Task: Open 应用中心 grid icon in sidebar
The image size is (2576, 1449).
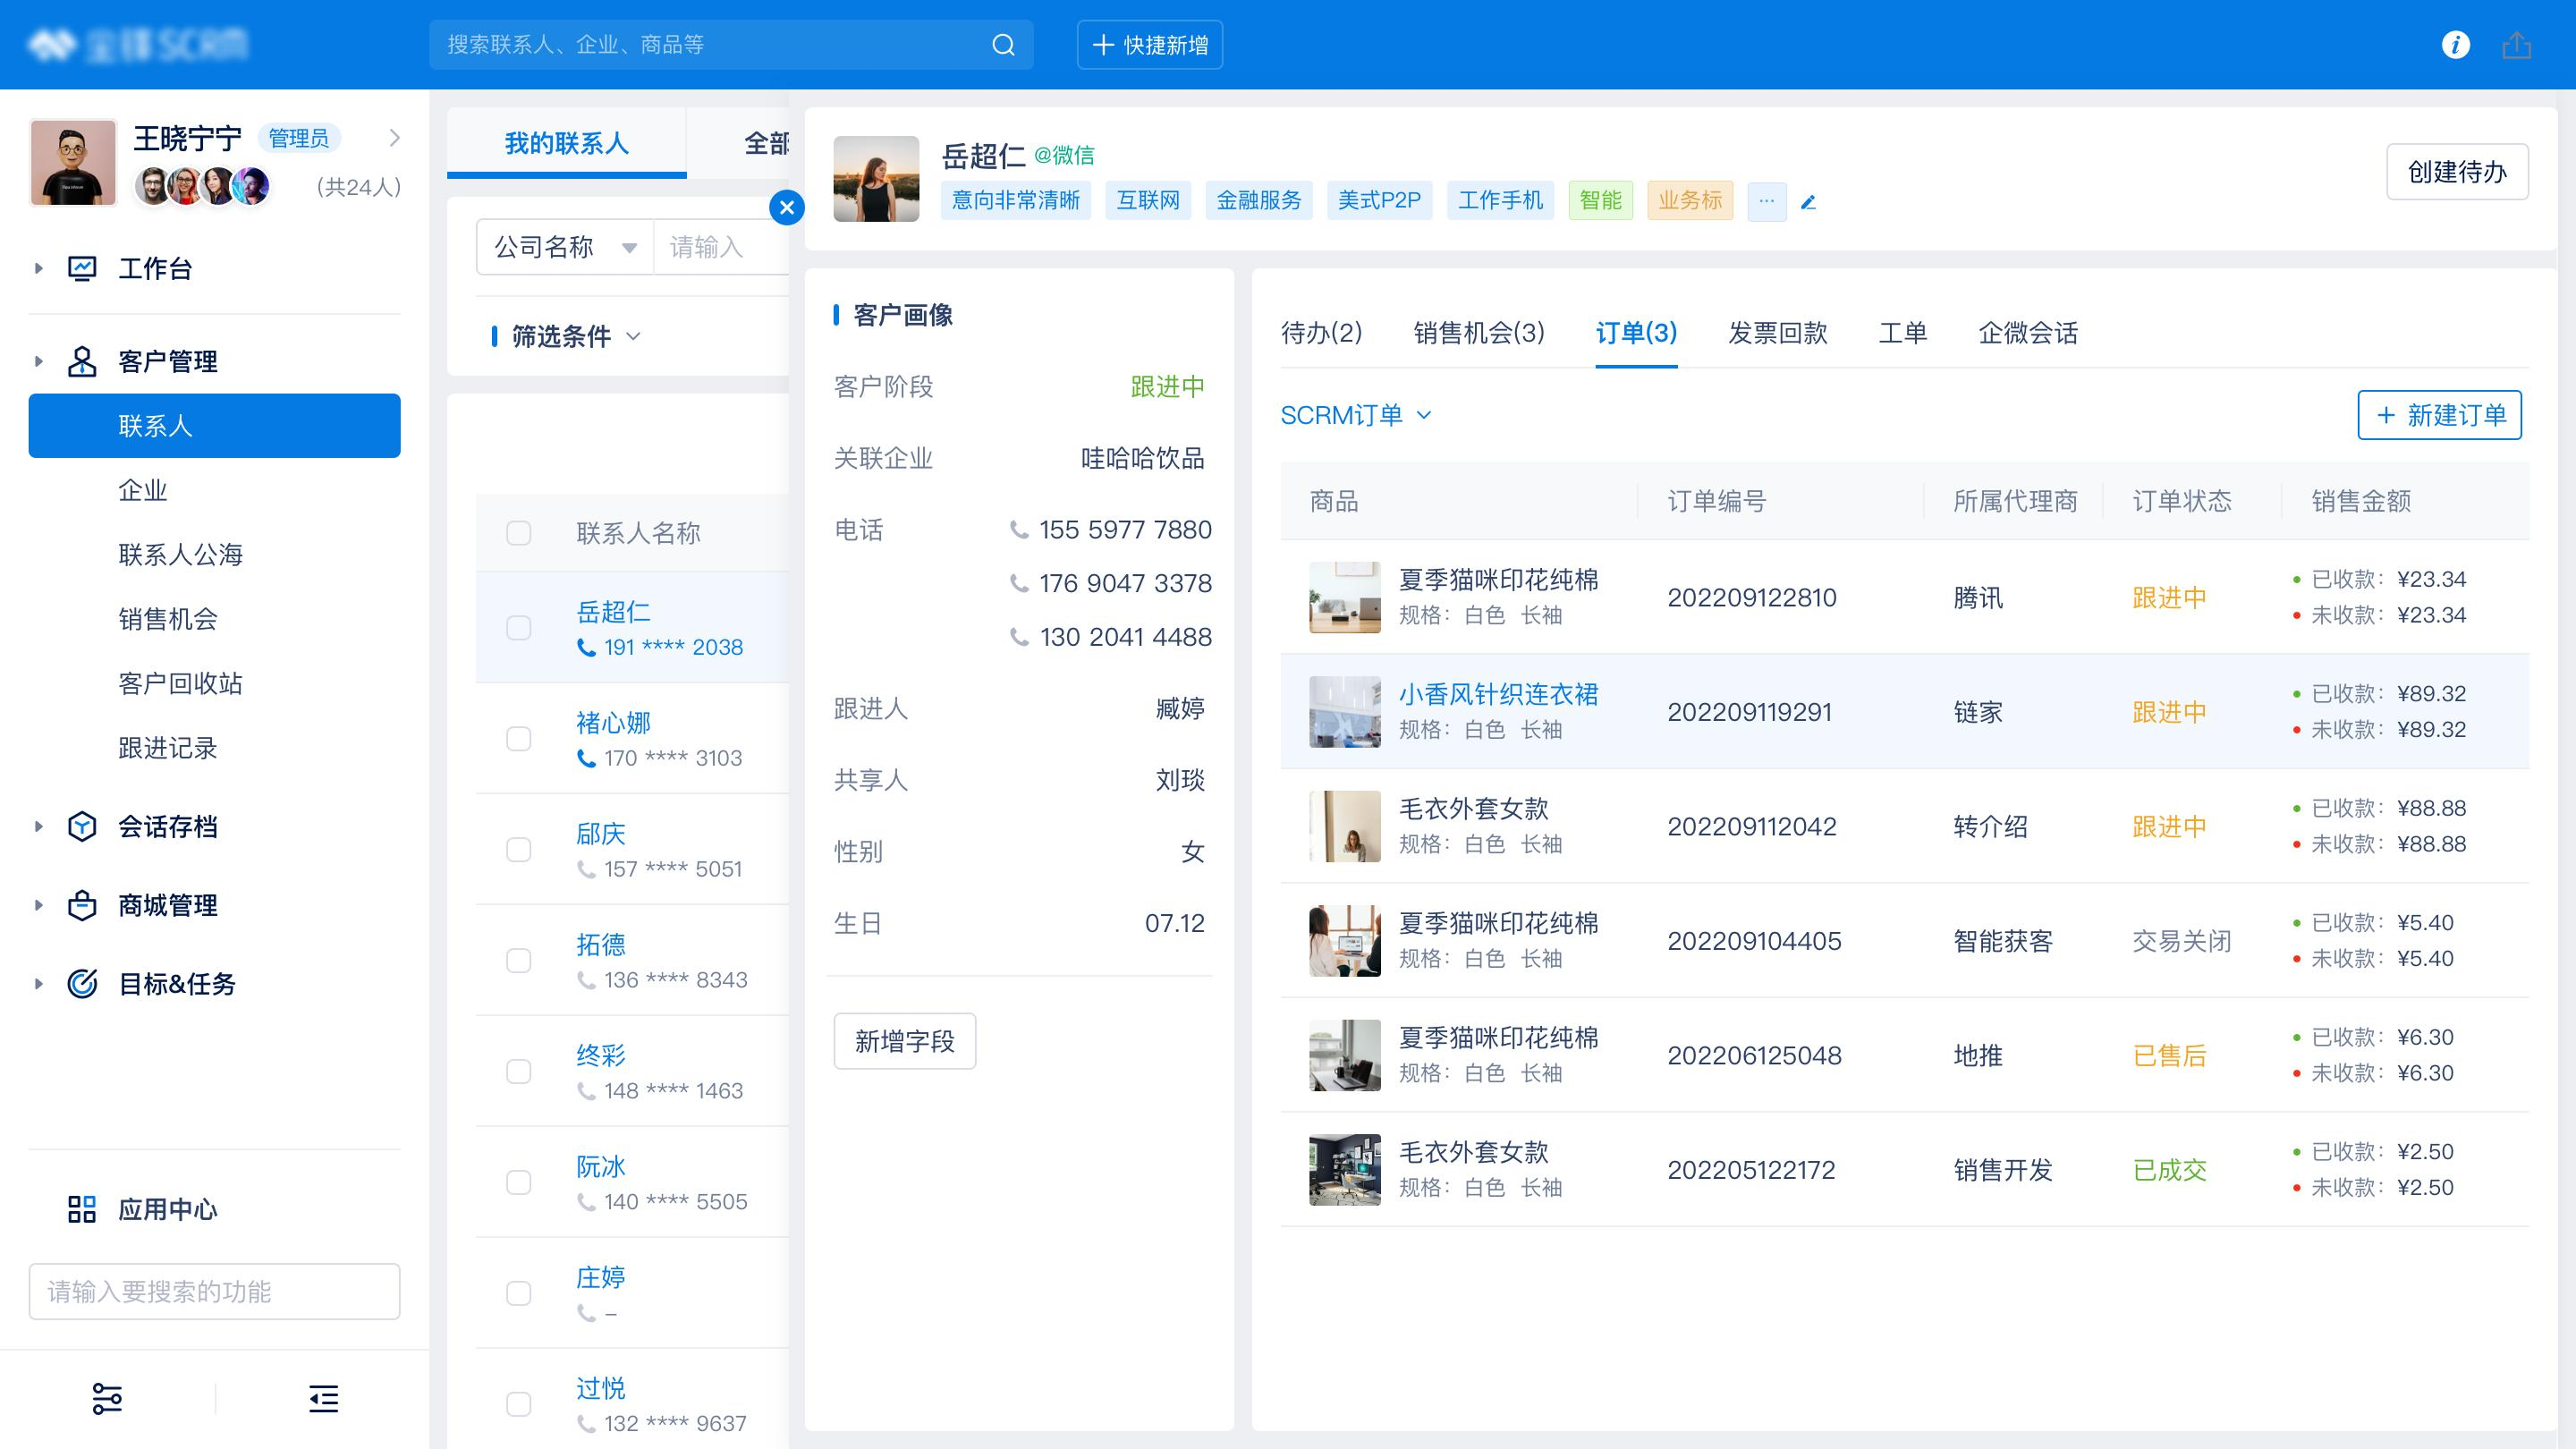Action: coord(82,1209)
